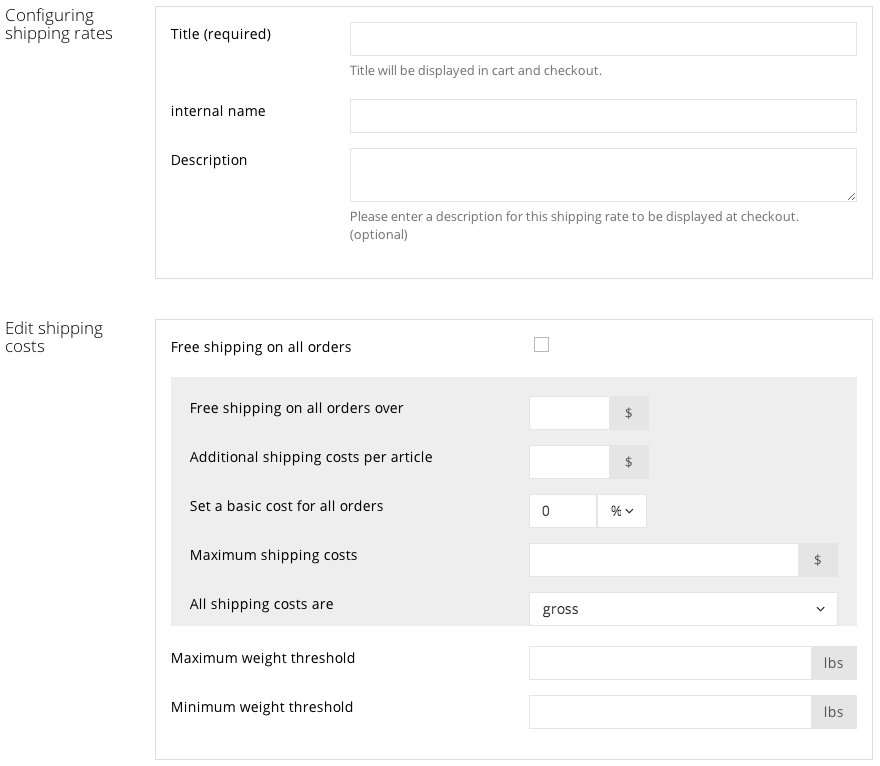Open the gross/net tax dropdown

tap(683, 609)
